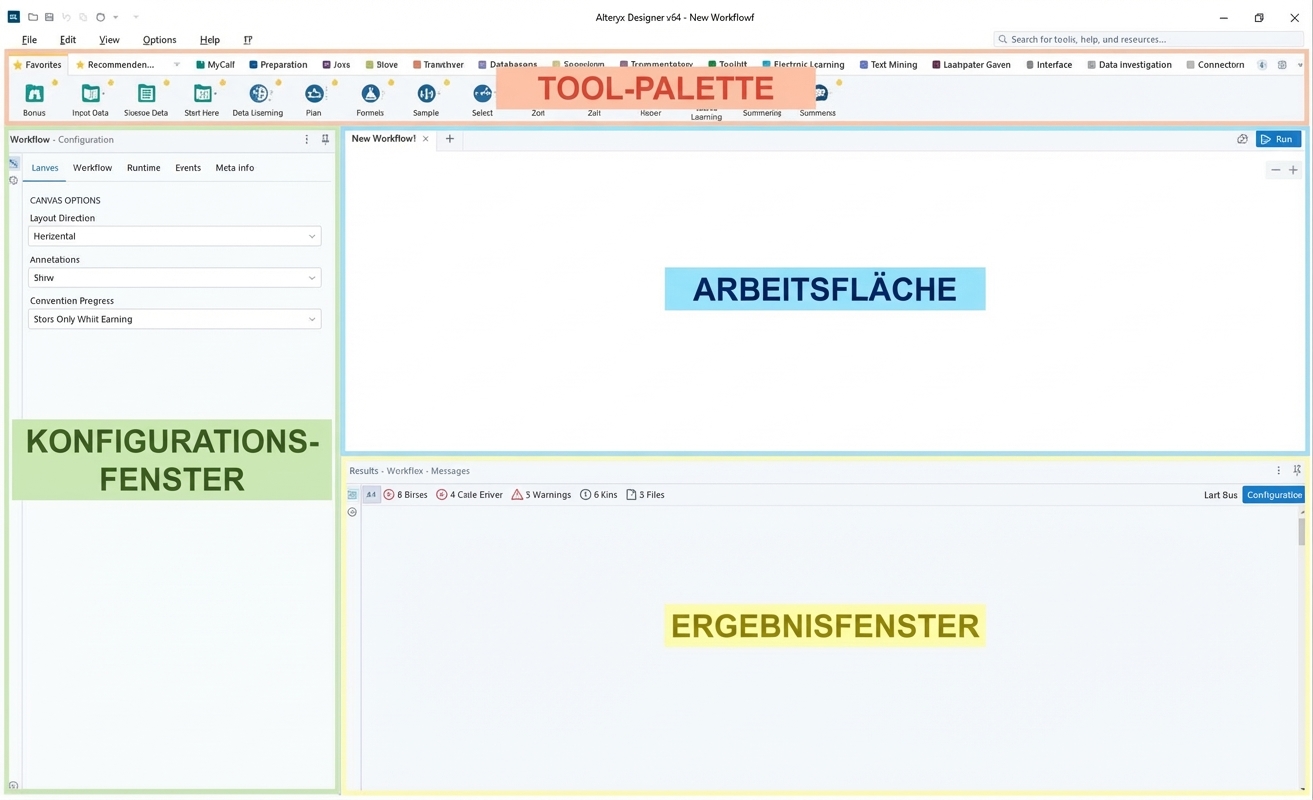Pin the Workflow Configuration panel
The width and height of the screenshot is (1313, 800).
pos(325,139)
